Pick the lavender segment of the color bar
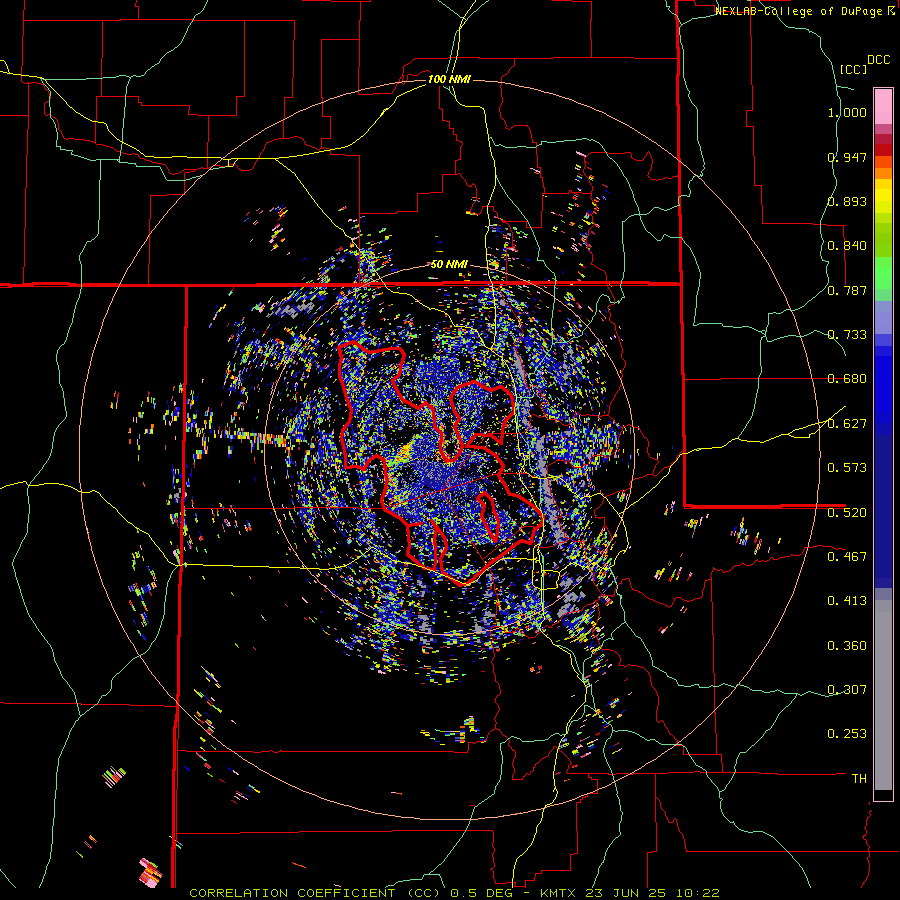The height and width of the screenshot is (900, 900). pyautogui.click(x=883, y=317)
